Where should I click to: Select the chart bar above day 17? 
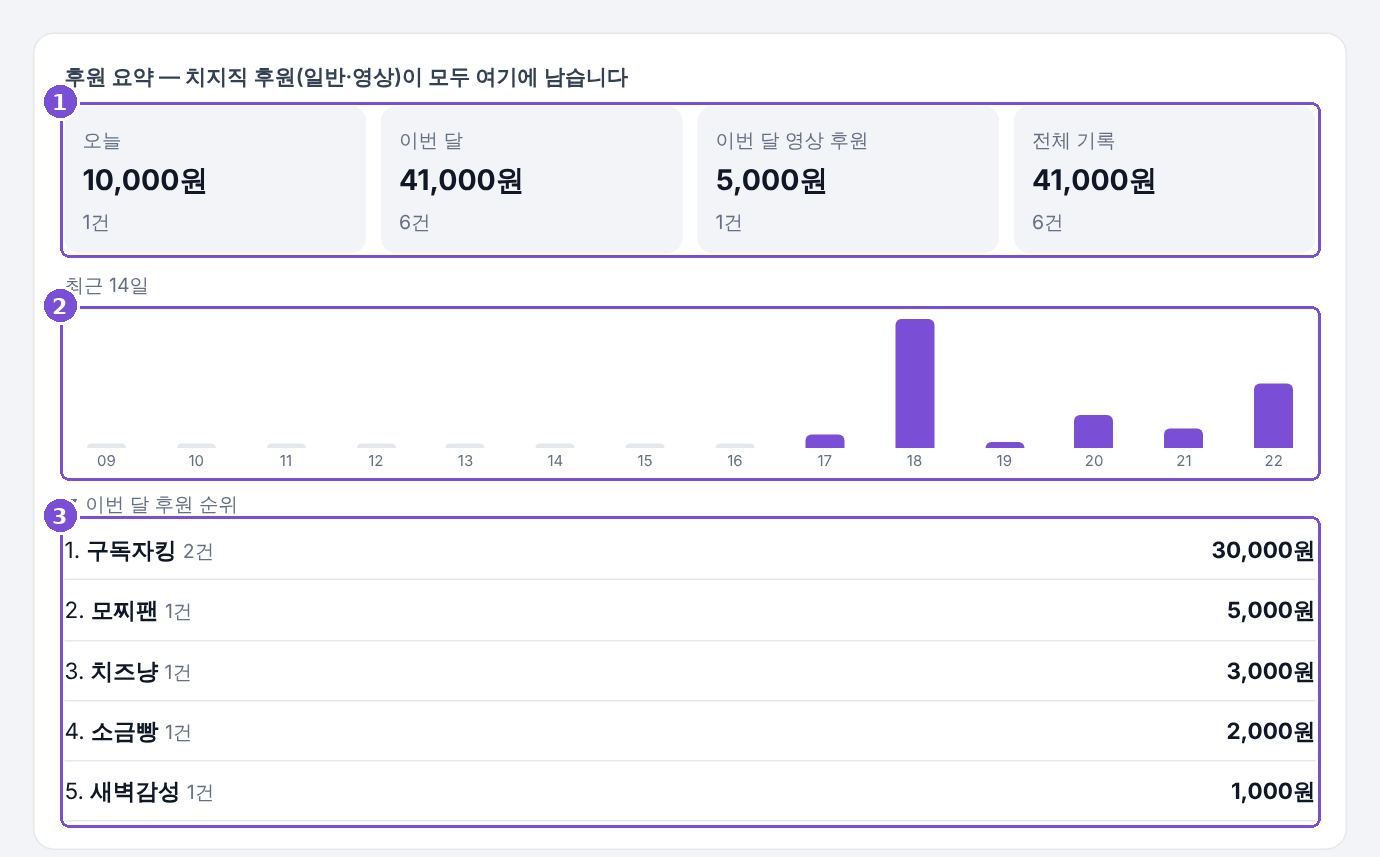[x=824, y=441]
